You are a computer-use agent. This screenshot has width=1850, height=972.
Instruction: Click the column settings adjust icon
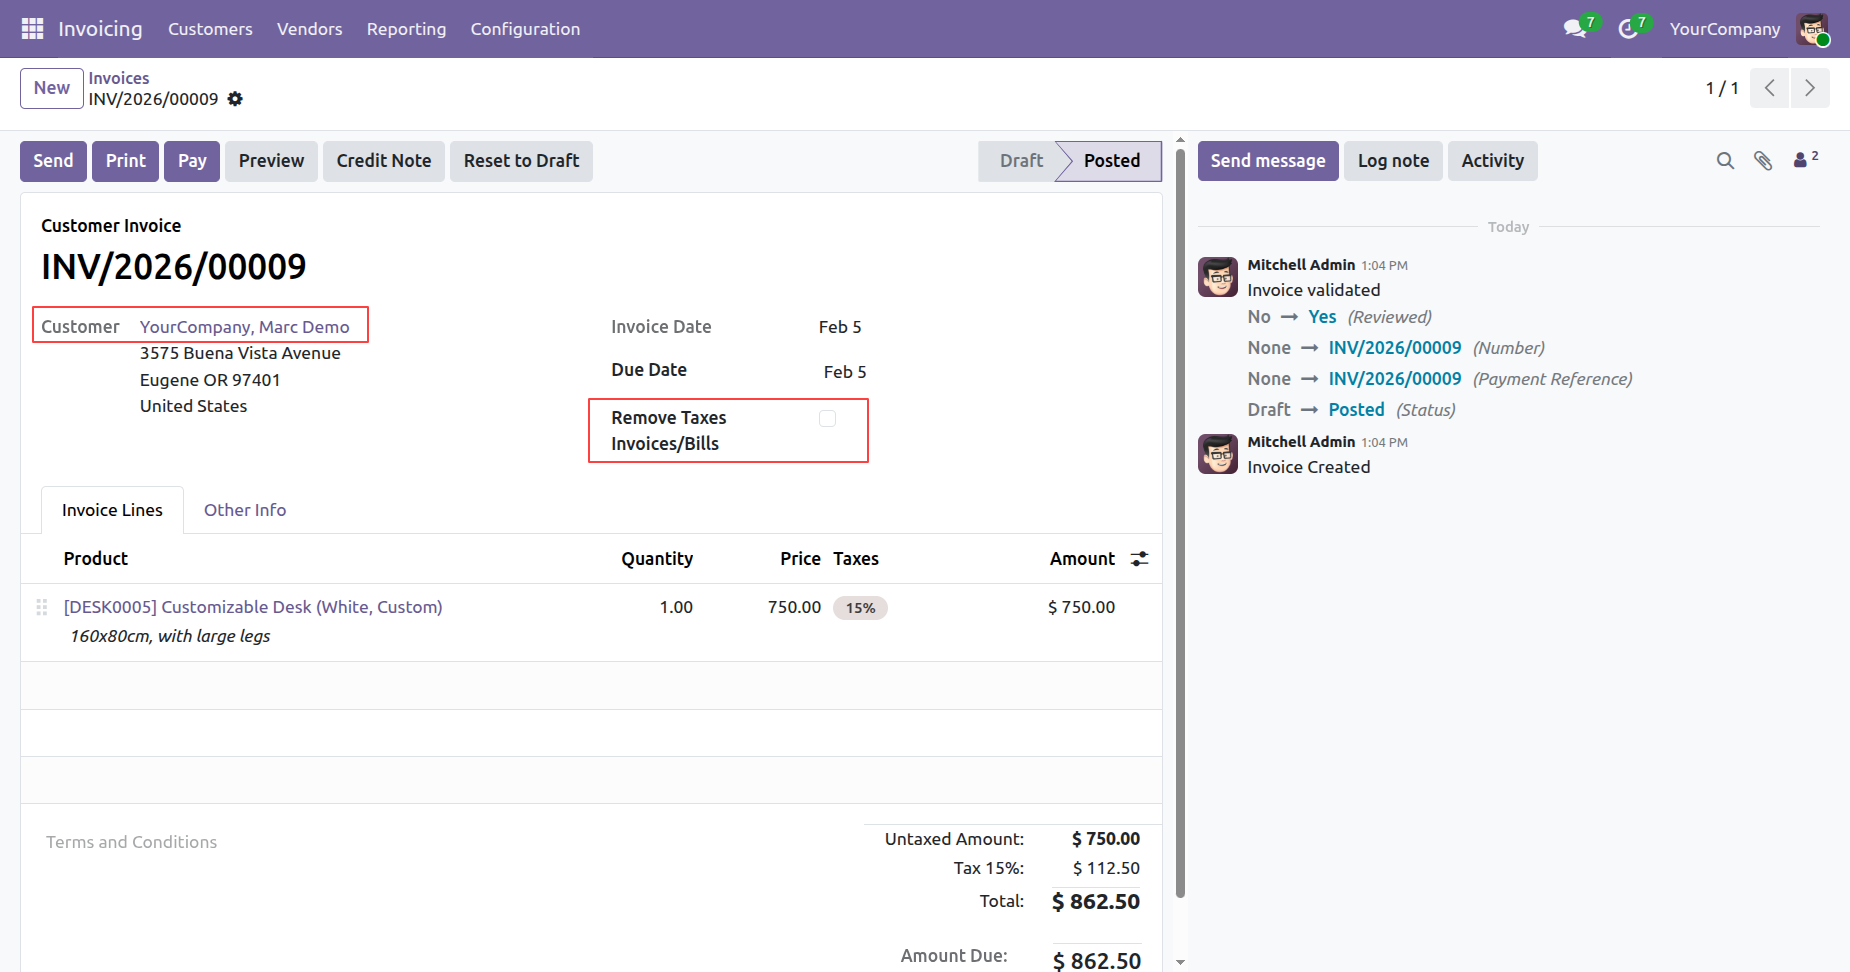click(x=1139, y=559)
